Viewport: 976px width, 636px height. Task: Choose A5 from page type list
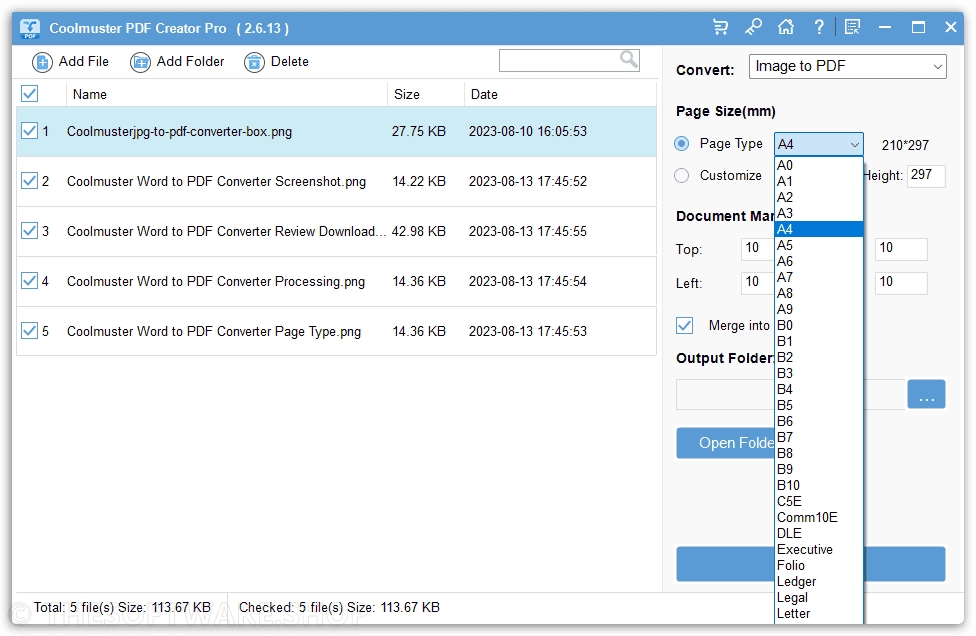[819, 245]
